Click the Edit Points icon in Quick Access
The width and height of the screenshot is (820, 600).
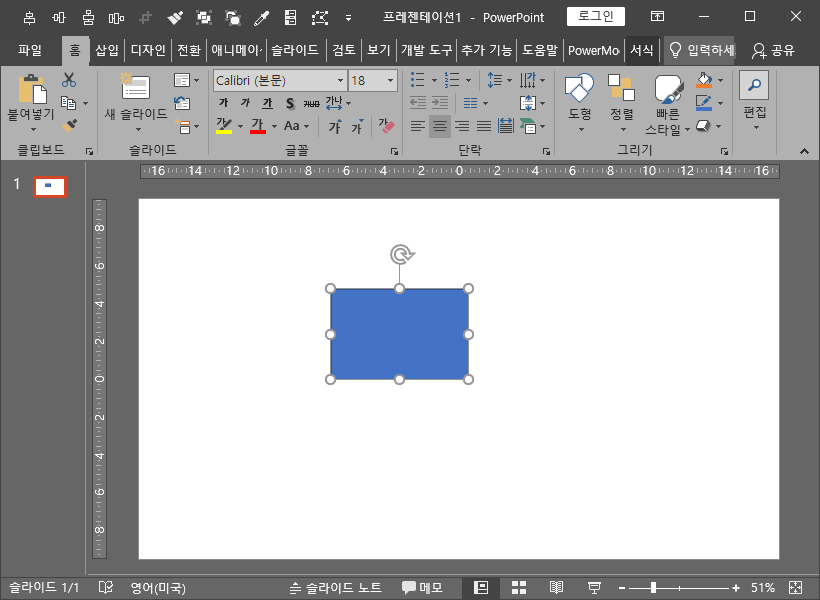[320, 18]
